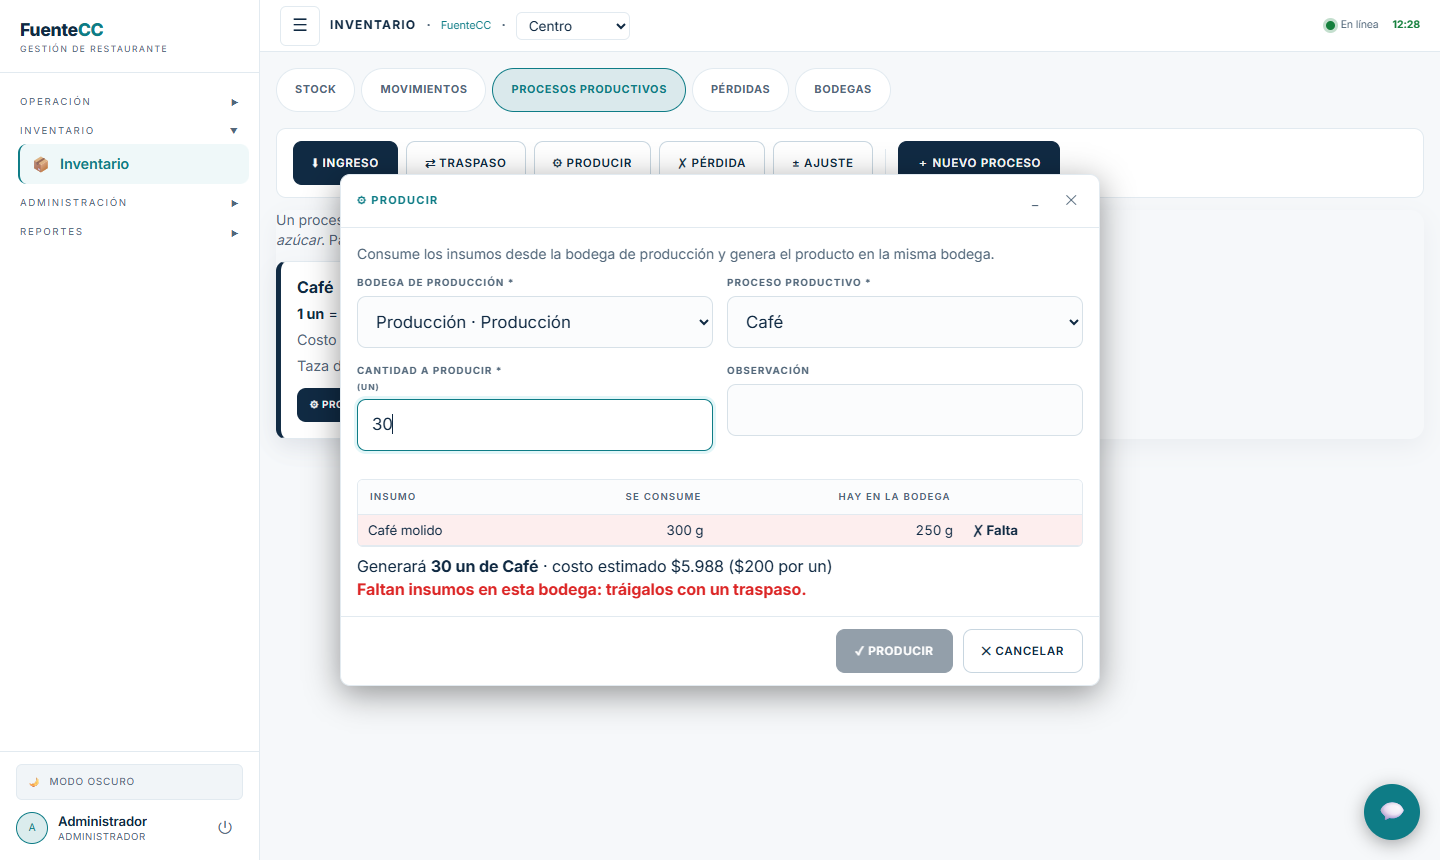Open the Bodega de Producción dropdown
This screenshot has height=860, width=1440.
tap(535, 322)
